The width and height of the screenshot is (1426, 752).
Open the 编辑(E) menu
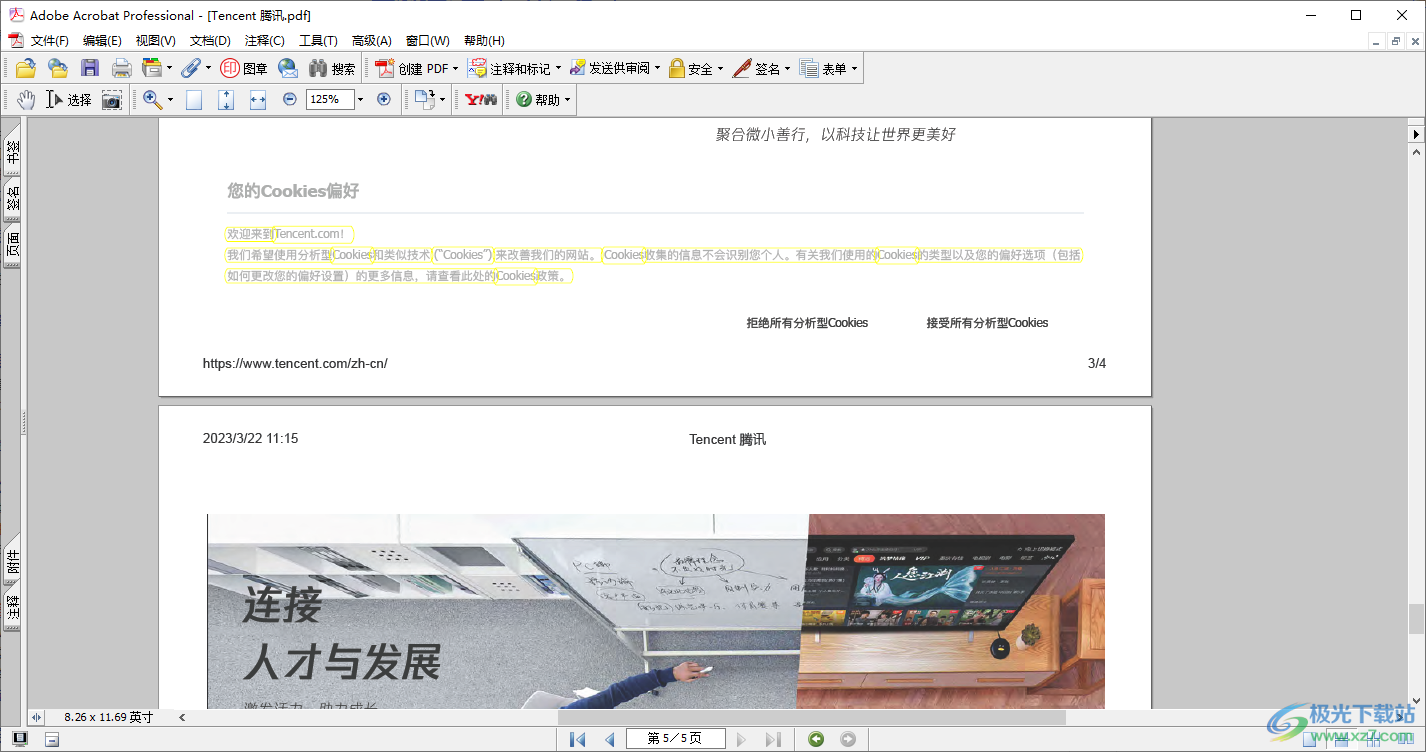(102, 41)
